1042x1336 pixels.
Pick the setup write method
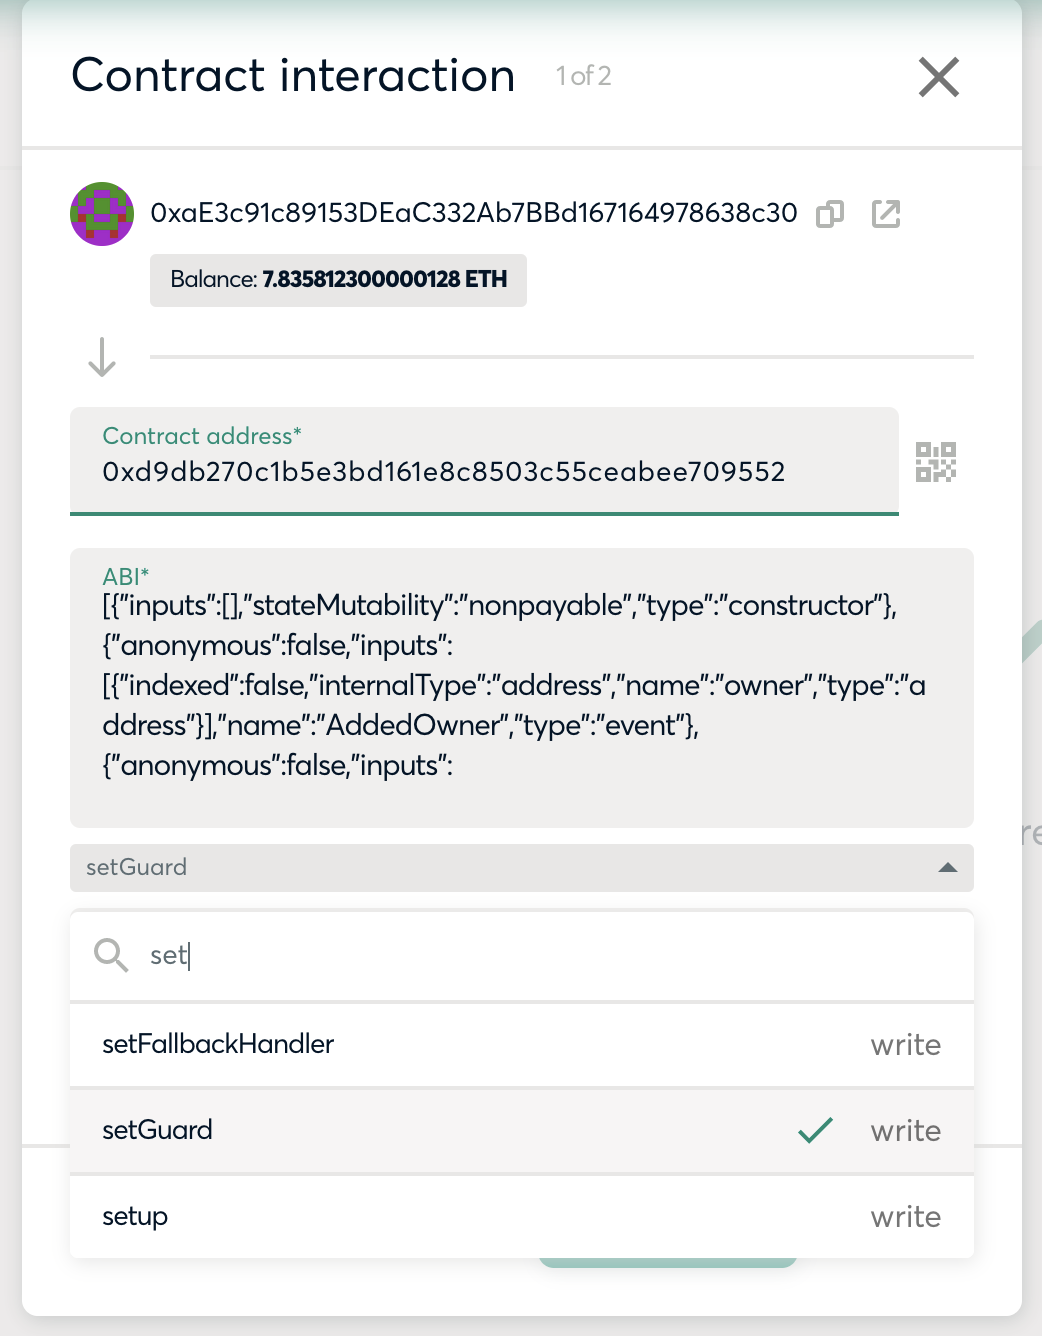tap(522, 1216)
